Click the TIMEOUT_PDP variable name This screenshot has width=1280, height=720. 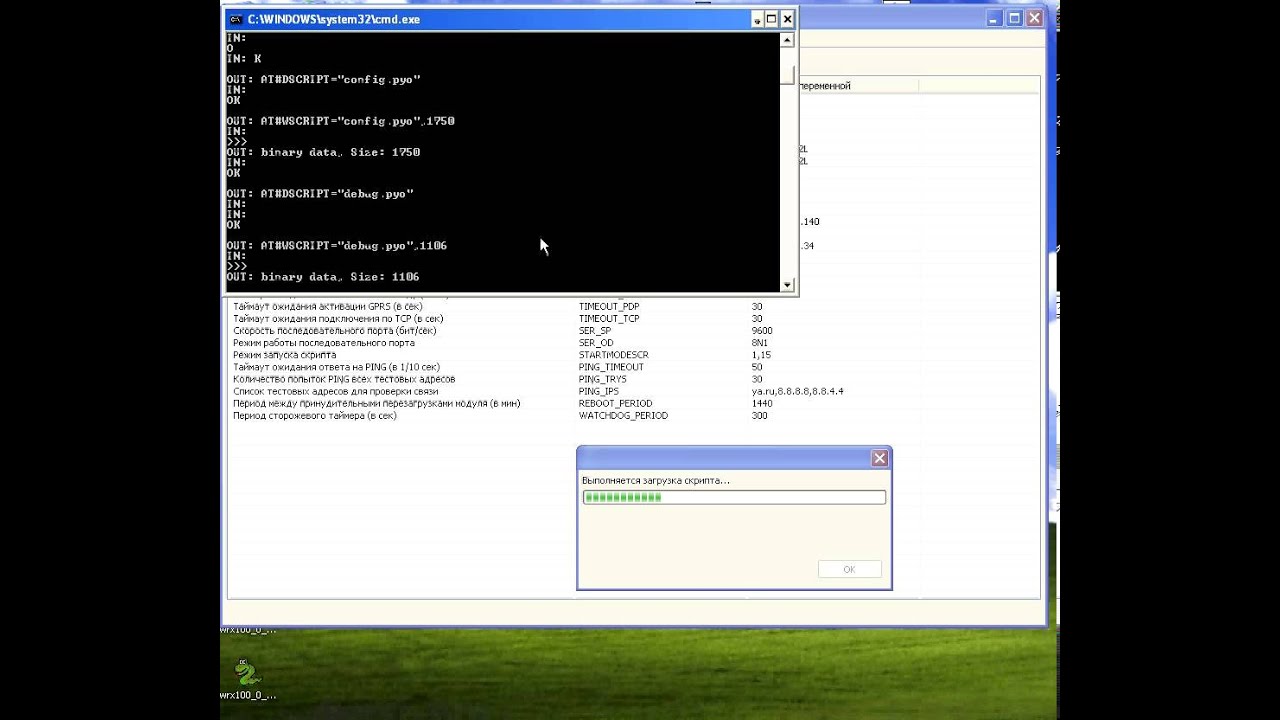(609, 306)
